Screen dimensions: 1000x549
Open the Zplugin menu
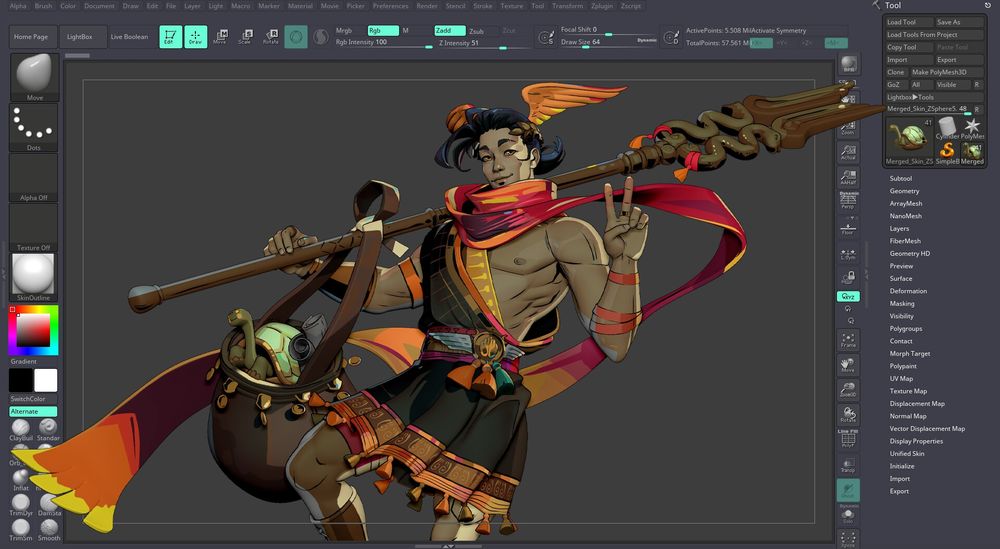click(x=601, y=6)
